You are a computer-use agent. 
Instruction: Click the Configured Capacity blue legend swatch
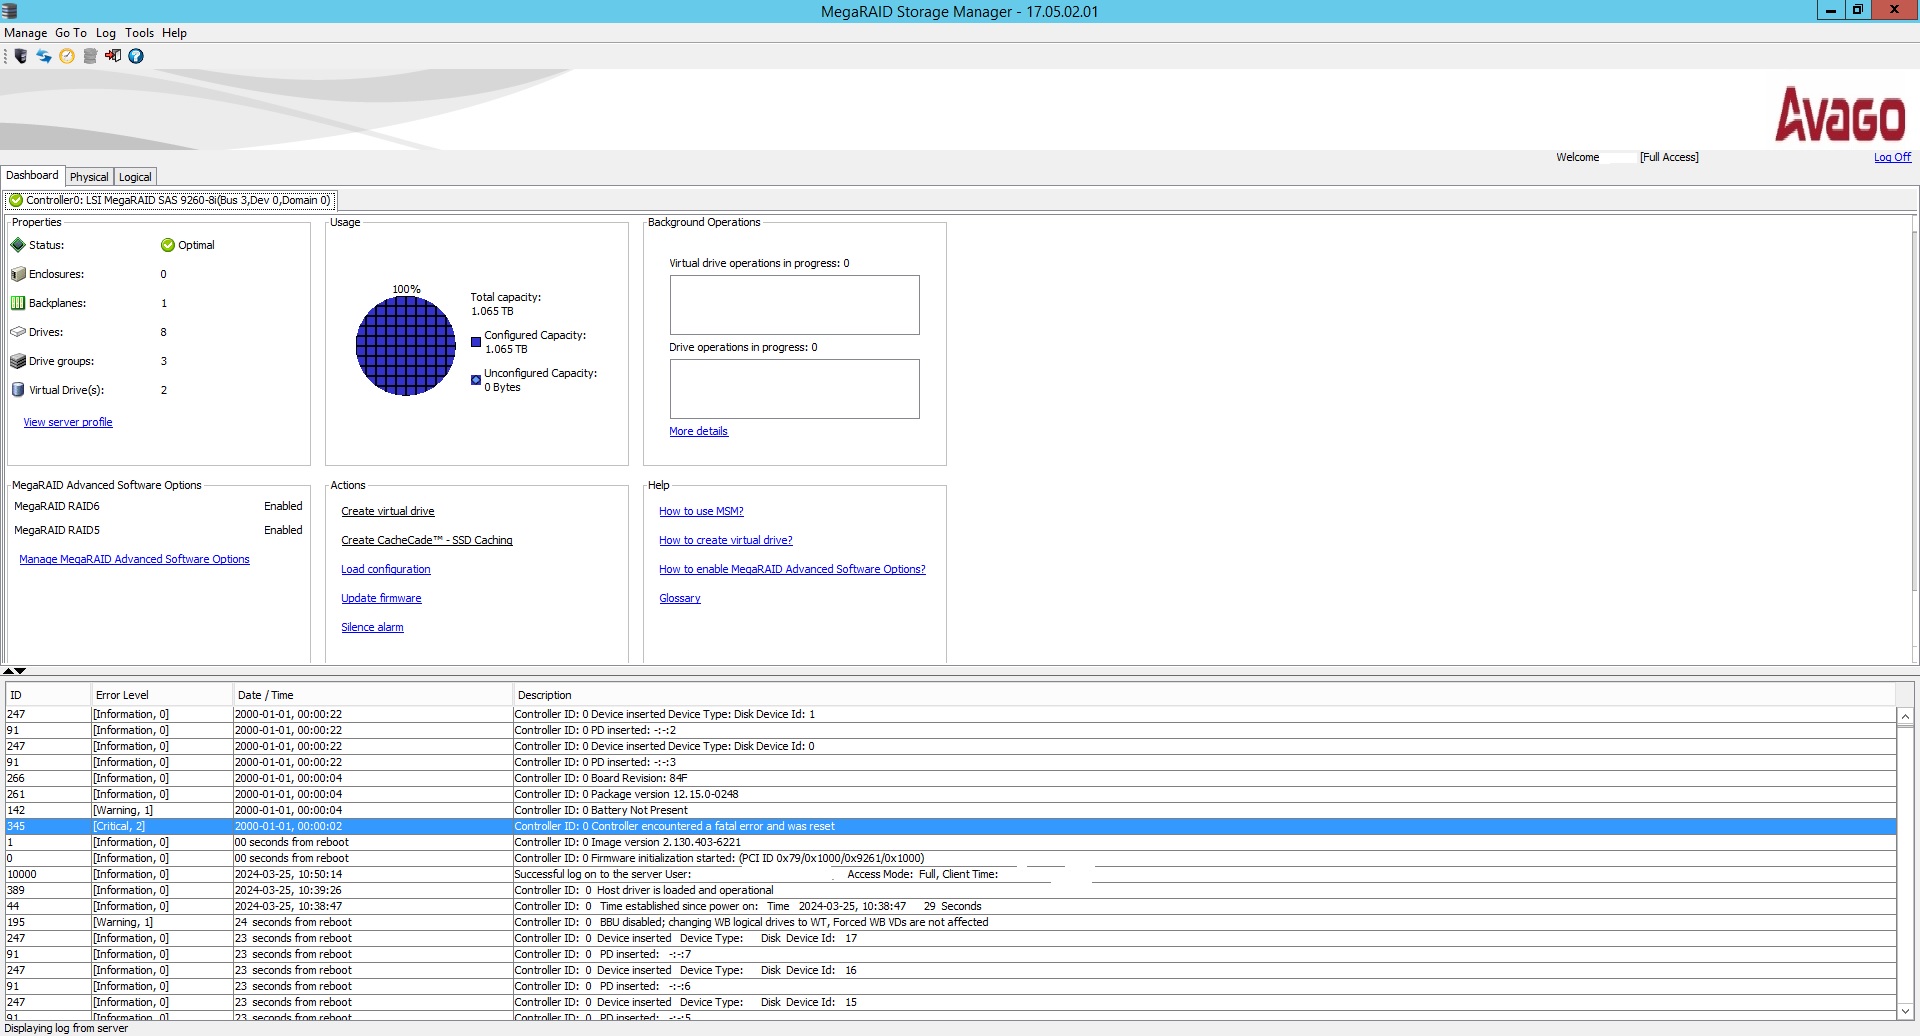[x=476, y=342]
